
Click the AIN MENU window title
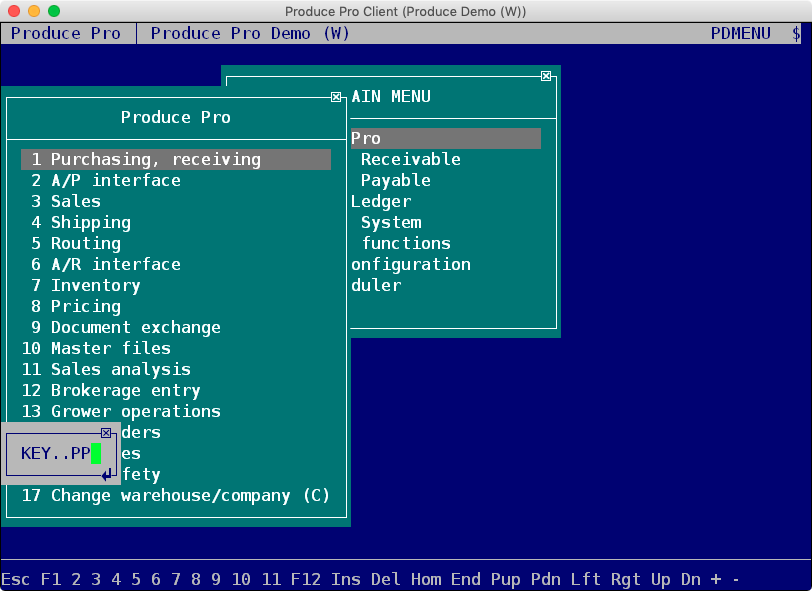click(391, 96)
